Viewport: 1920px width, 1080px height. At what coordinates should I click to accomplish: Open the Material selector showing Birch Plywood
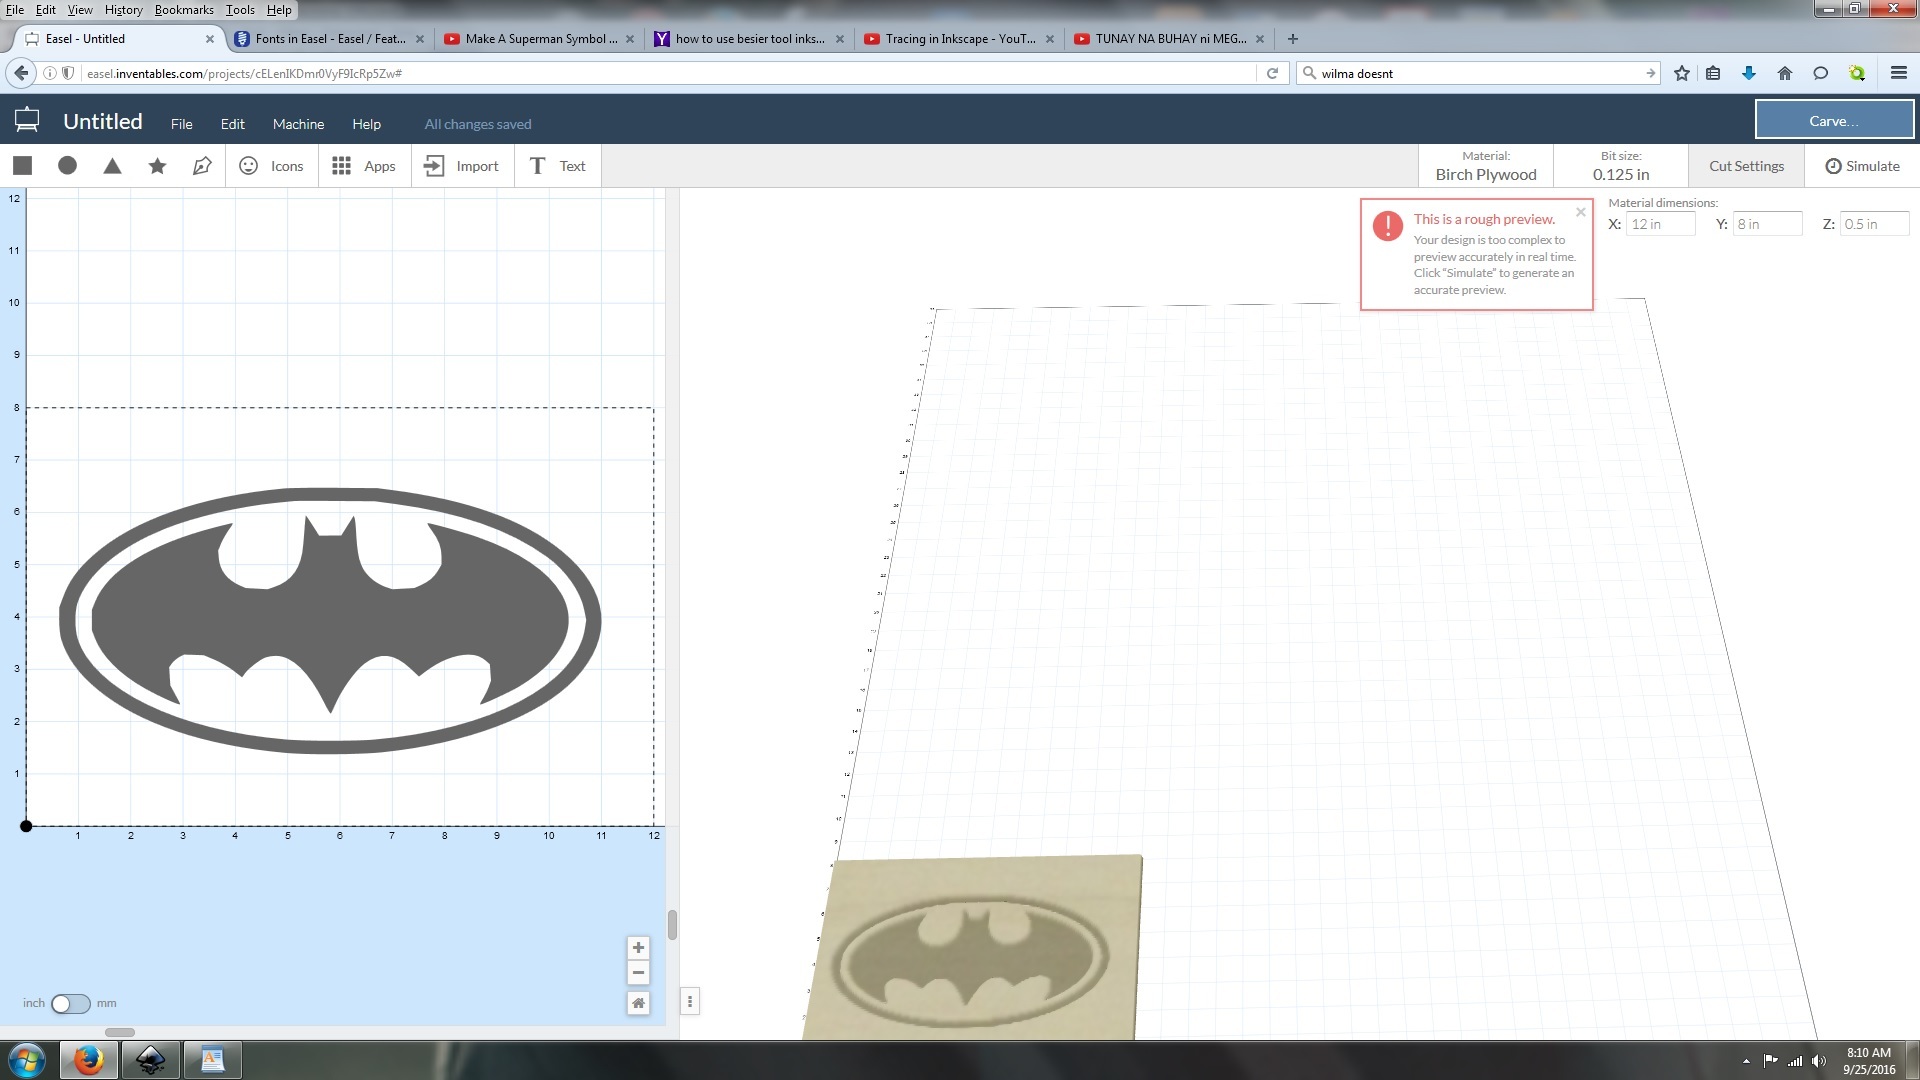[1485, 166]
